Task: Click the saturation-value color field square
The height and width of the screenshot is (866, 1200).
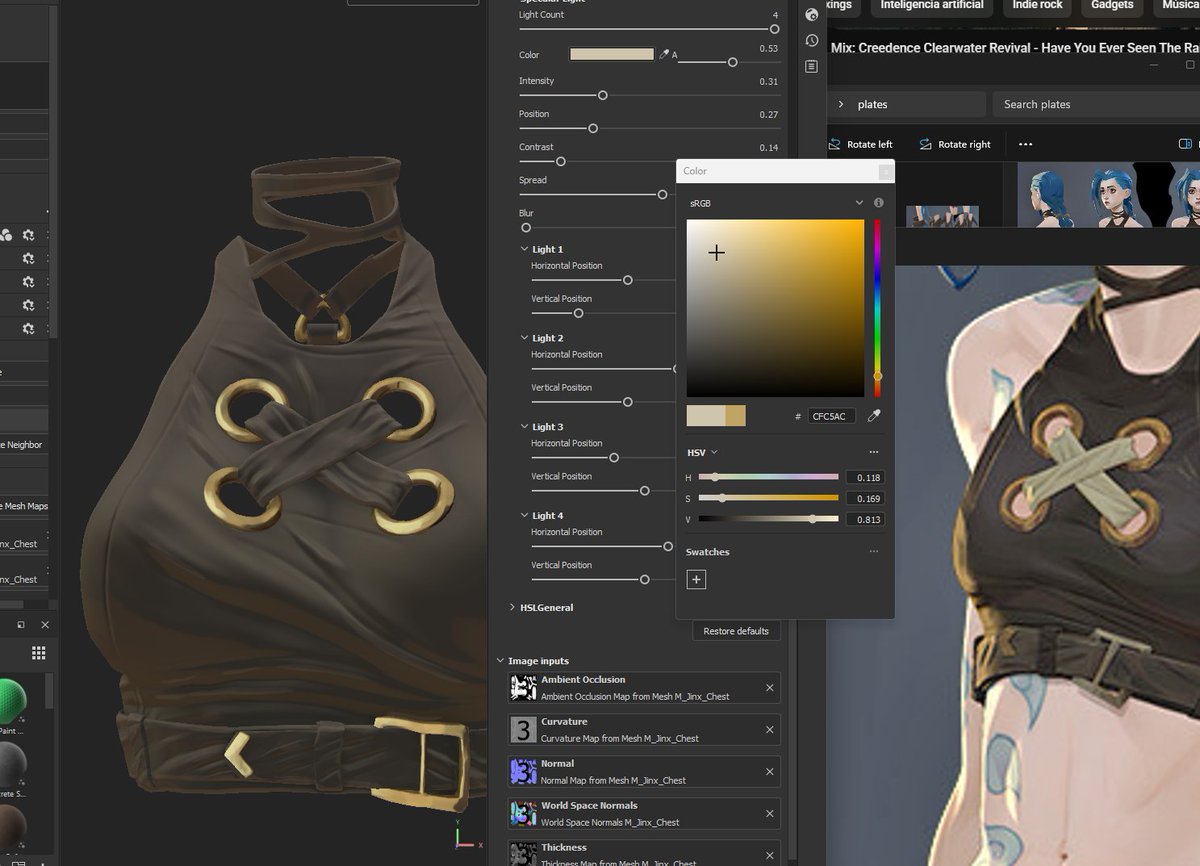Action: 775,308
